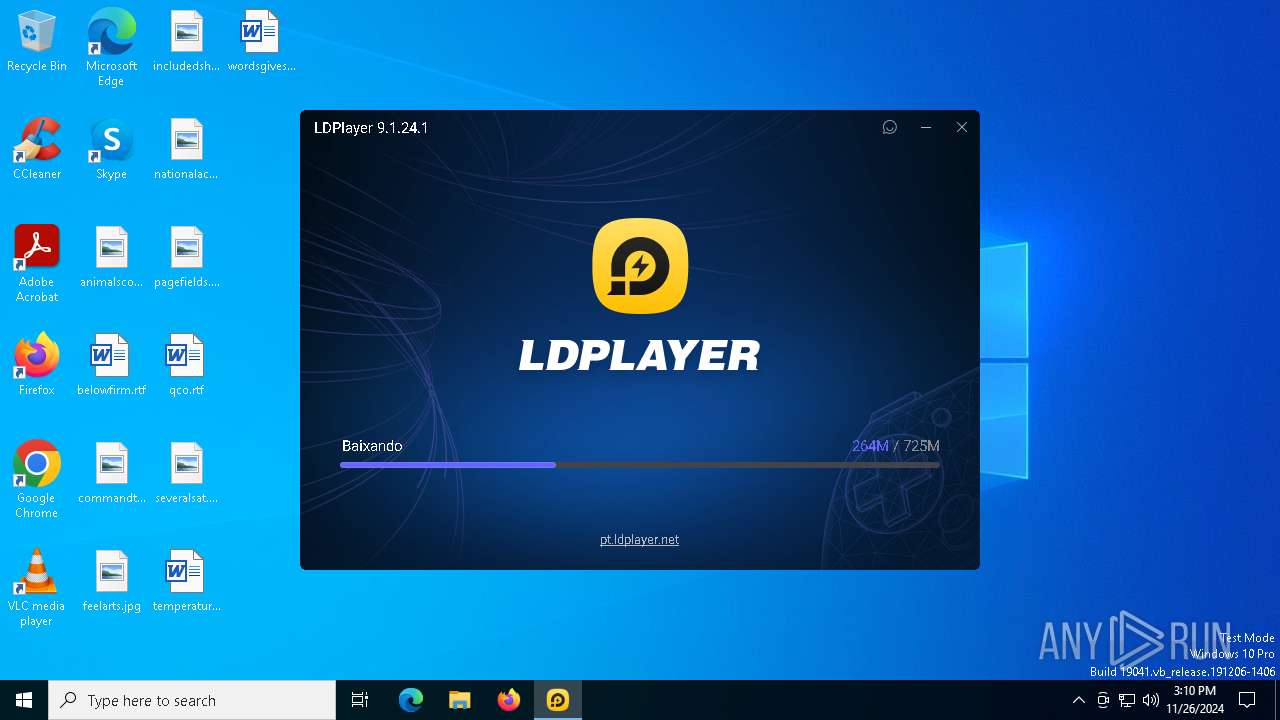Click the volume speaker icon in tray
1280x720 pixels.
(x=1151, y=700)
